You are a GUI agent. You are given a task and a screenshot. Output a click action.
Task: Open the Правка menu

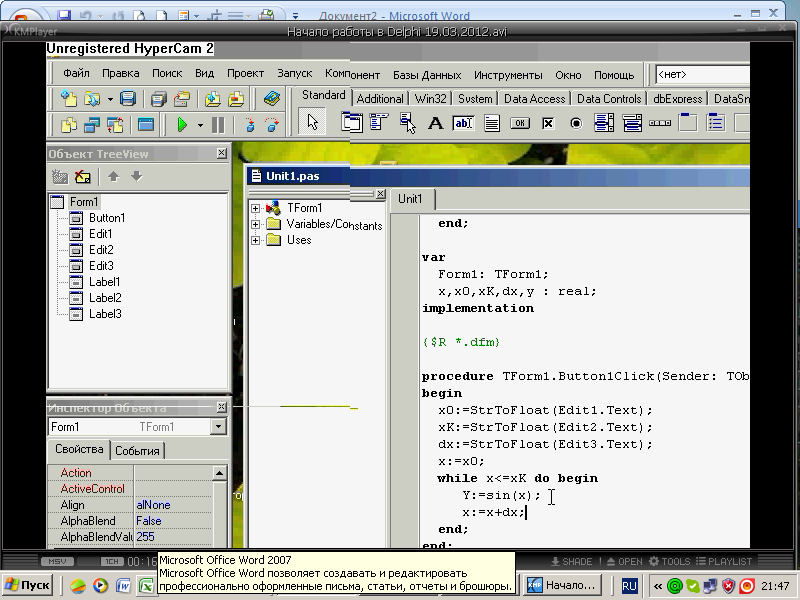click(120, 73)
